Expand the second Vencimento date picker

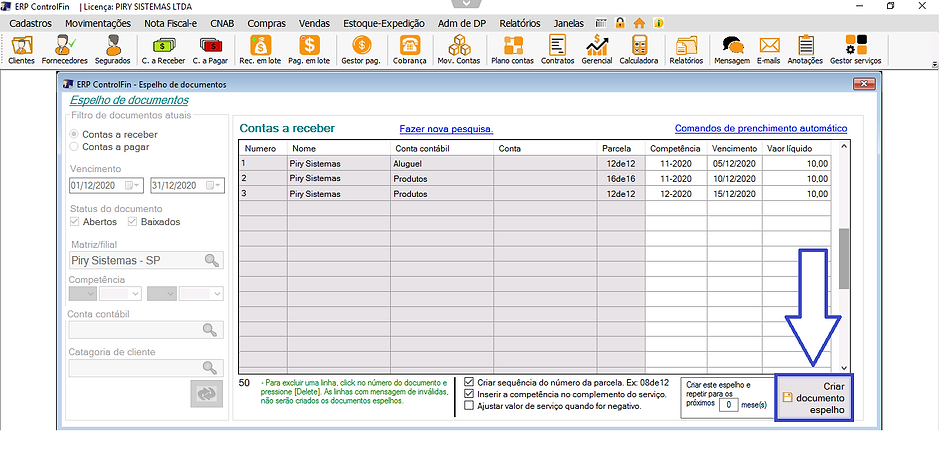point(214,186)
